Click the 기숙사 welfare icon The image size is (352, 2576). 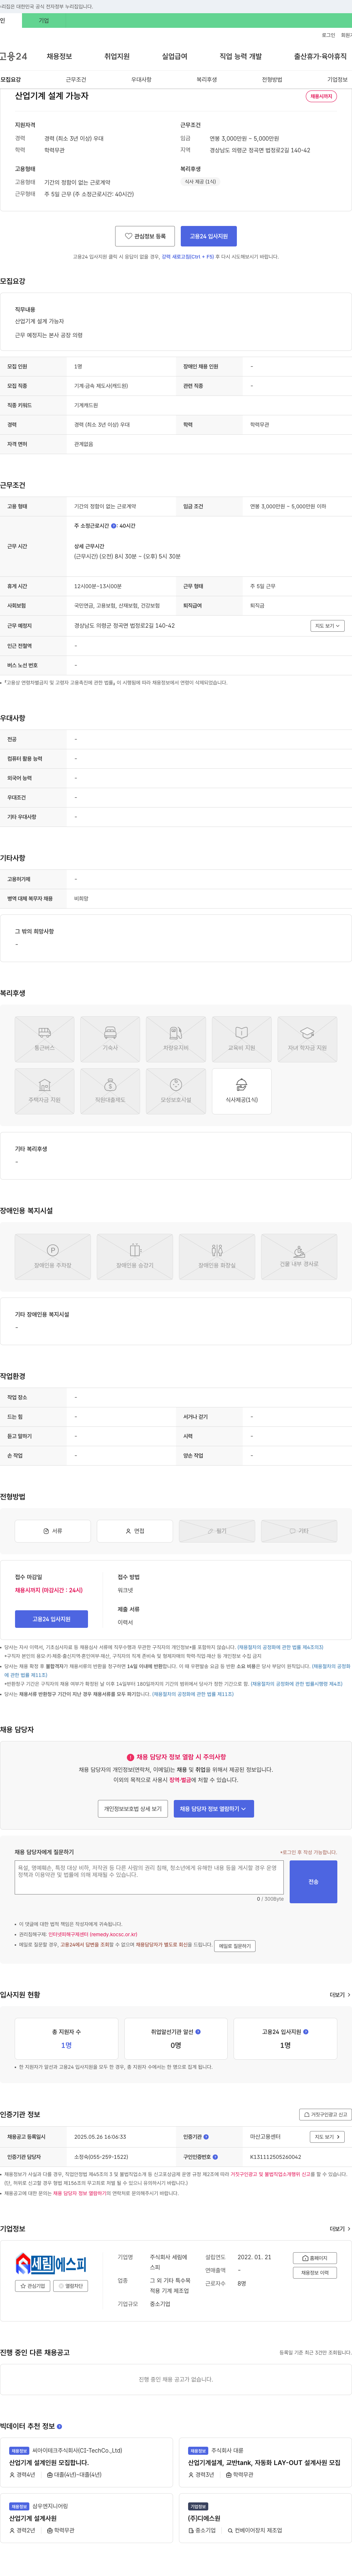[110, 1039]
